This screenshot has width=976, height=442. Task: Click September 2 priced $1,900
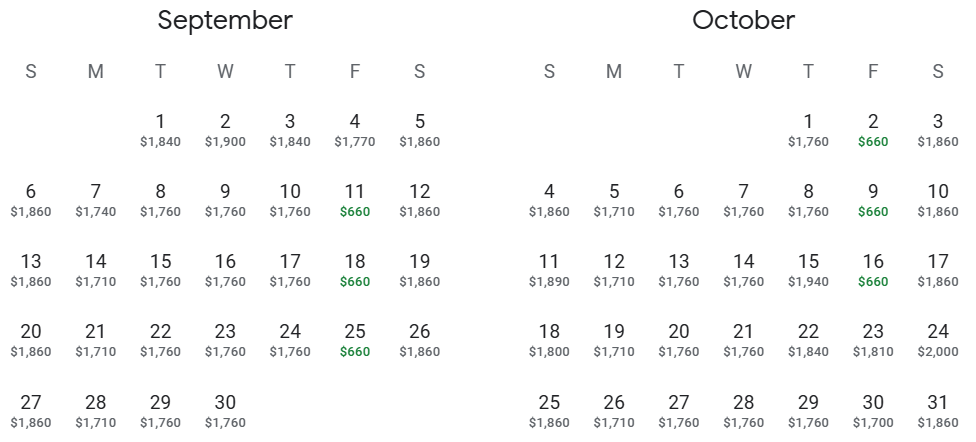225,129
